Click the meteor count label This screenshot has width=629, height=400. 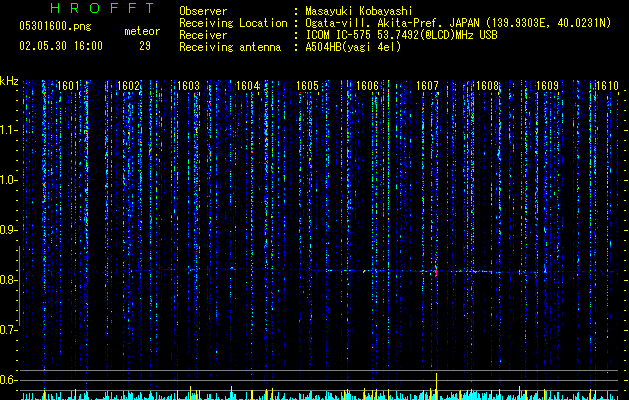tap(142, 31)
